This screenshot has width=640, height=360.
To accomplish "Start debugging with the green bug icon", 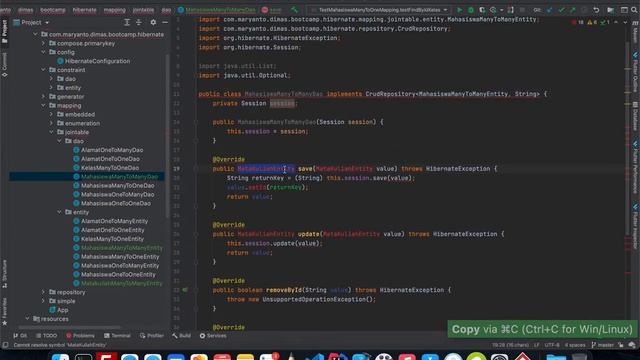I will click(x=471, y=10).
